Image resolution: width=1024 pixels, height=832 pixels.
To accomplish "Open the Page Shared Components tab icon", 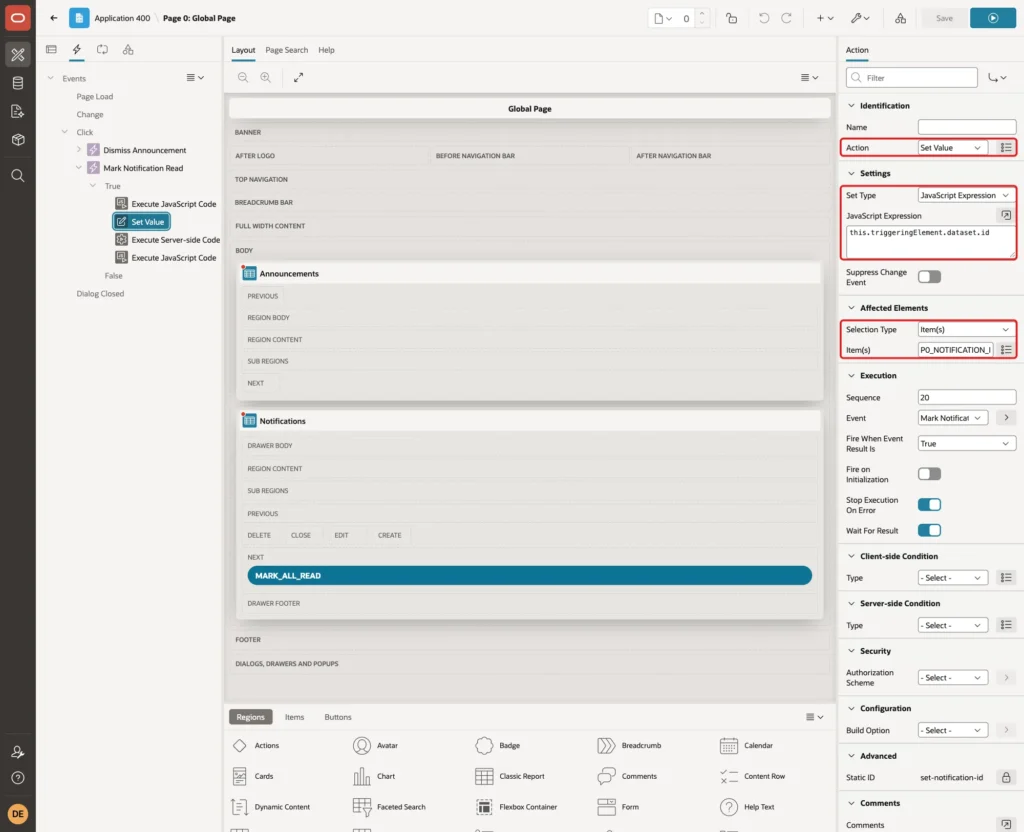I will click(128, 50).
